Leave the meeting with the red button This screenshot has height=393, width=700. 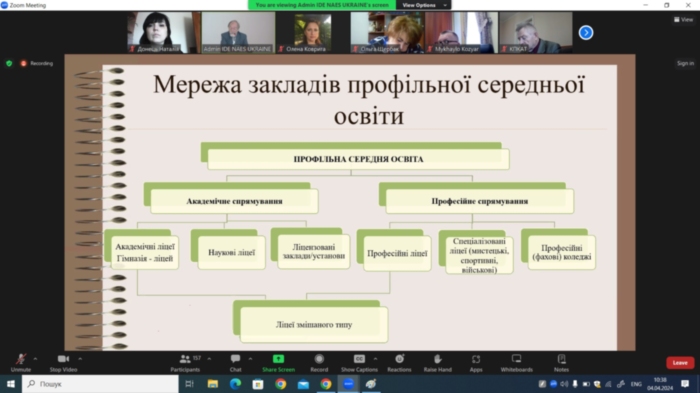point(680,363)
